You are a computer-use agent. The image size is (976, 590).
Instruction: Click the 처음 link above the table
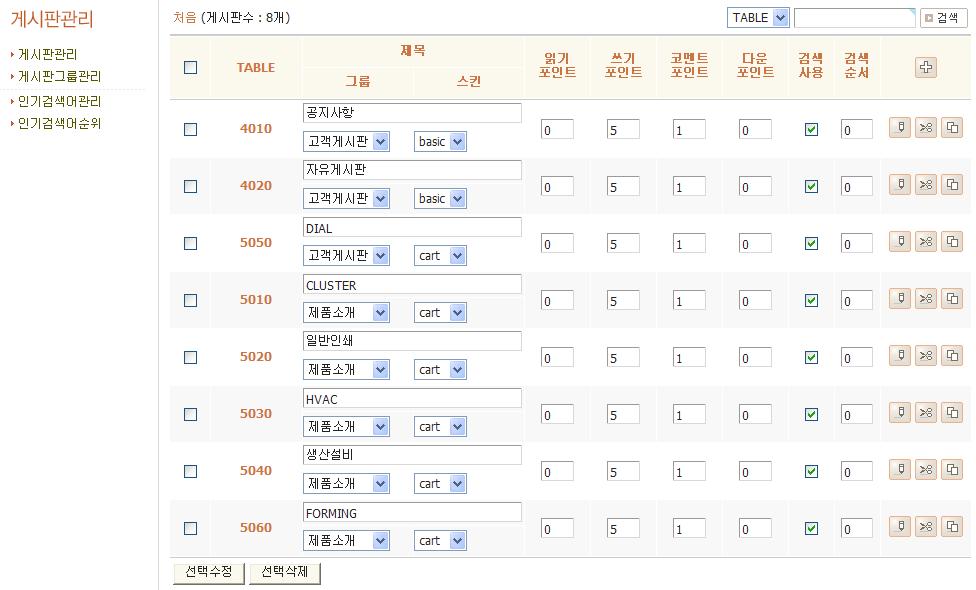[185, 17]
